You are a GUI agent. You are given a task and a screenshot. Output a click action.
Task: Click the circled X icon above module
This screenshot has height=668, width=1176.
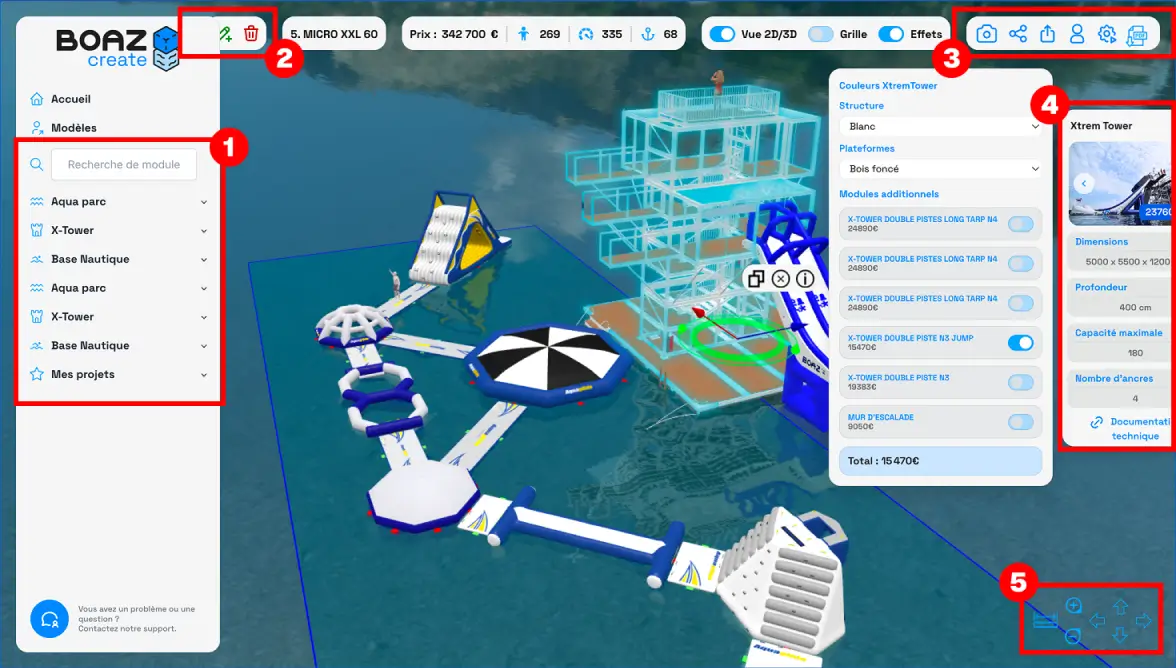781,279
